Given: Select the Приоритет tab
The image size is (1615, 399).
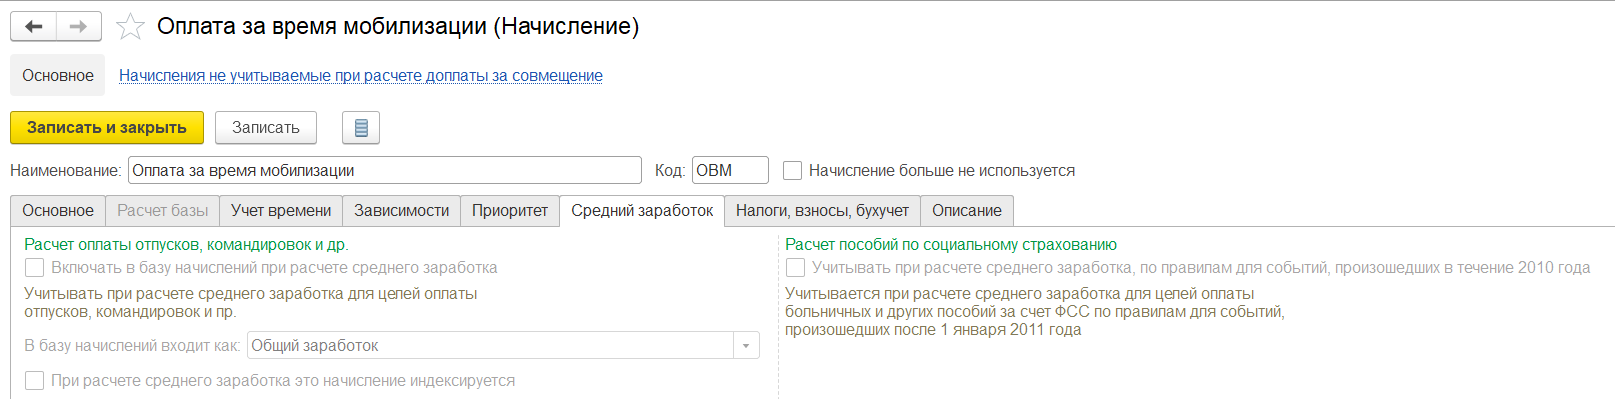Looking at the screenshot, I should tap(510, 211).
